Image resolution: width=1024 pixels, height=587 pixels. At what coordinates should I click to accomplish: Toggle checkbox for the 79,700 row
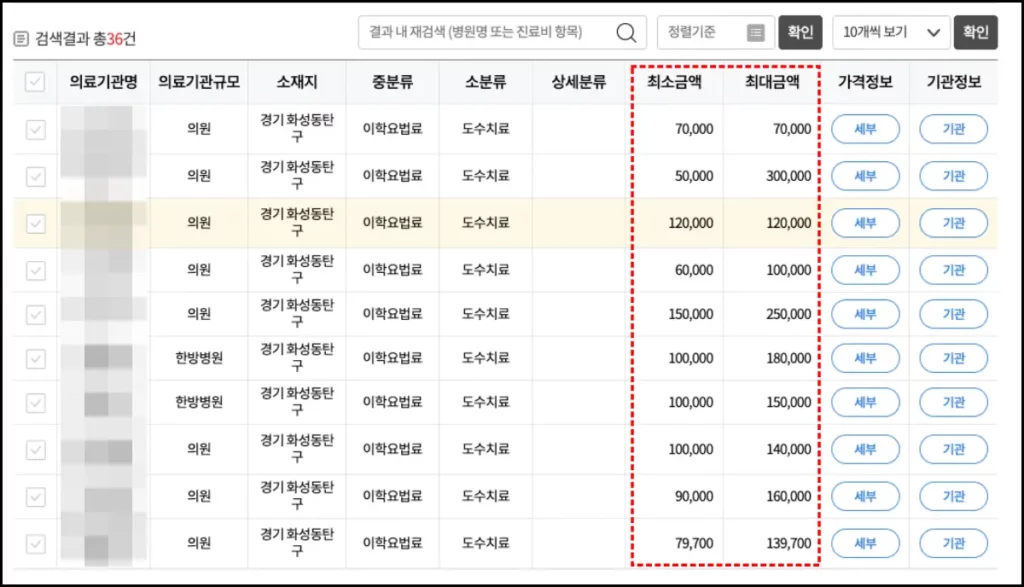pyautogui.click(x=35, y=544)
